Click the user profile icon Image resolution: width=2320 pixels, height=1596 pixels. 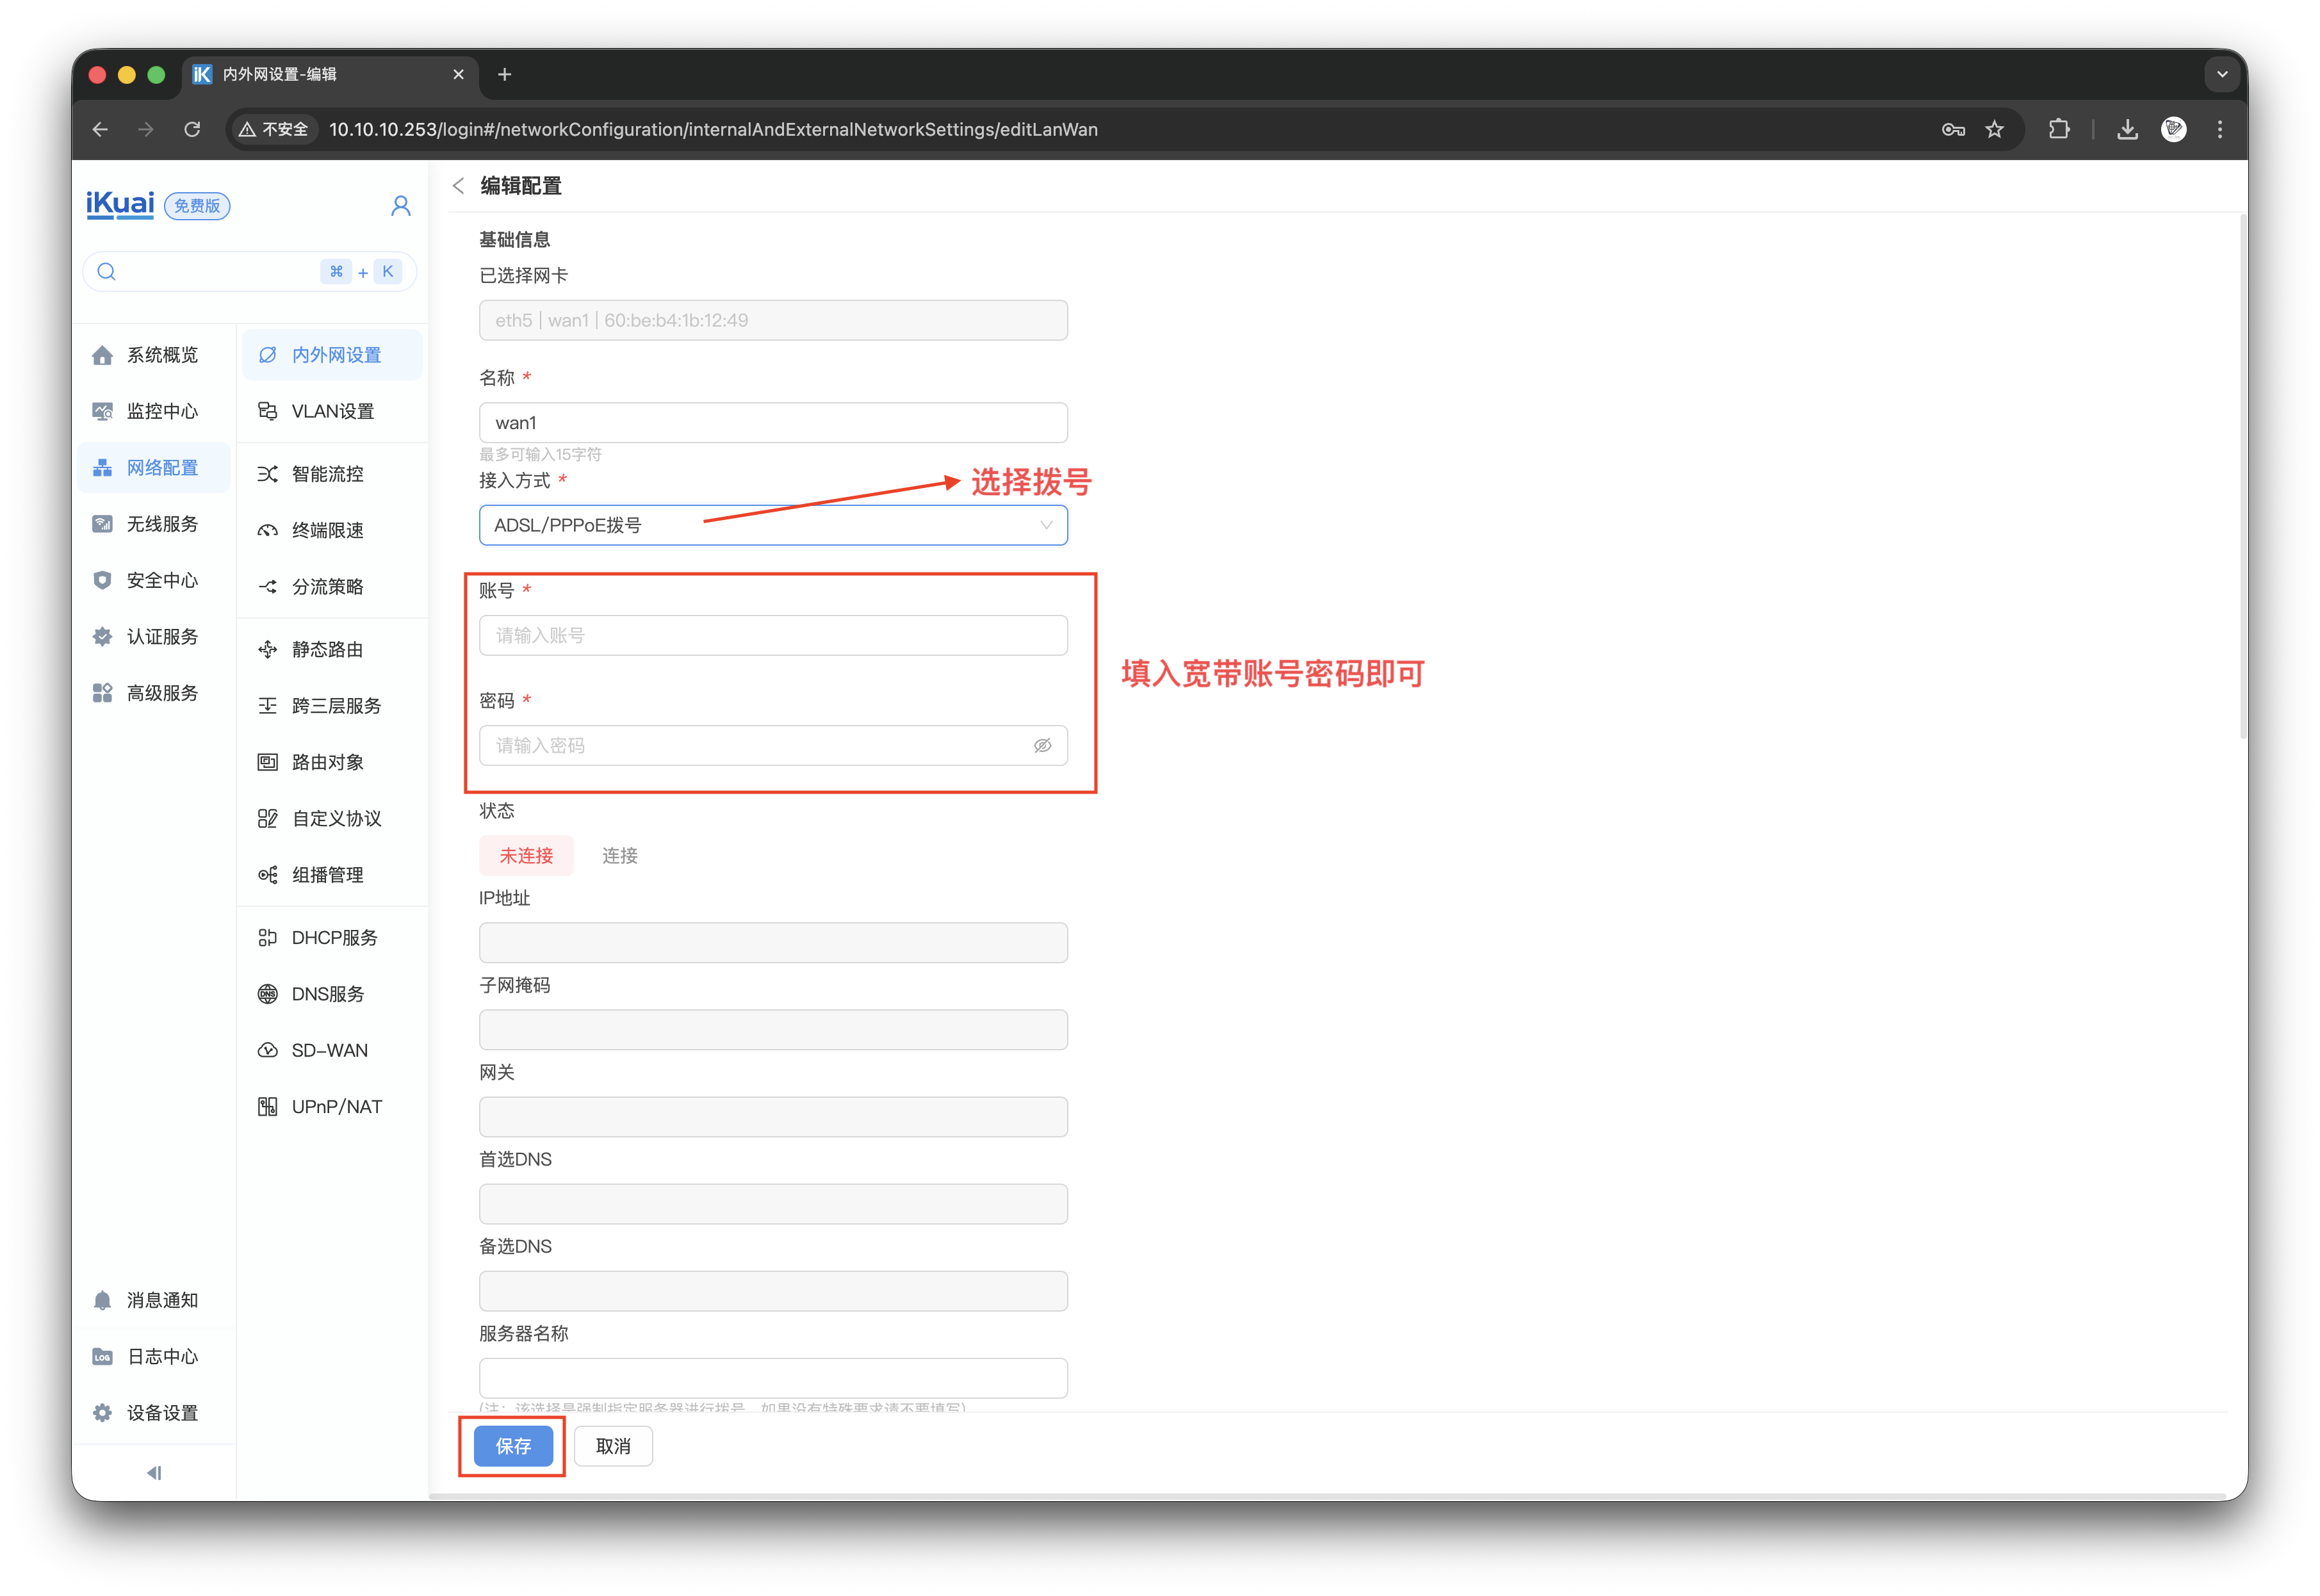tap(400, 206)
